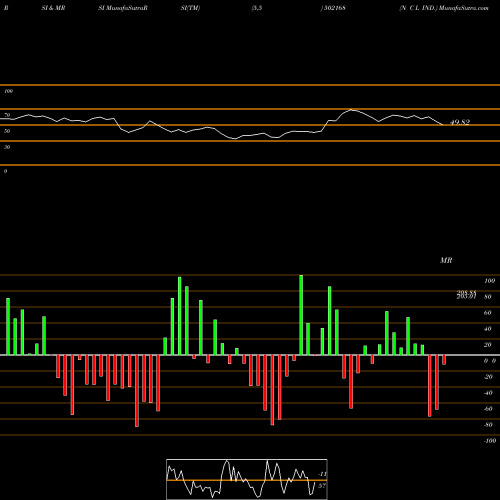
Task: Click the RSI line peak near 70
Action: pos(351,110)
